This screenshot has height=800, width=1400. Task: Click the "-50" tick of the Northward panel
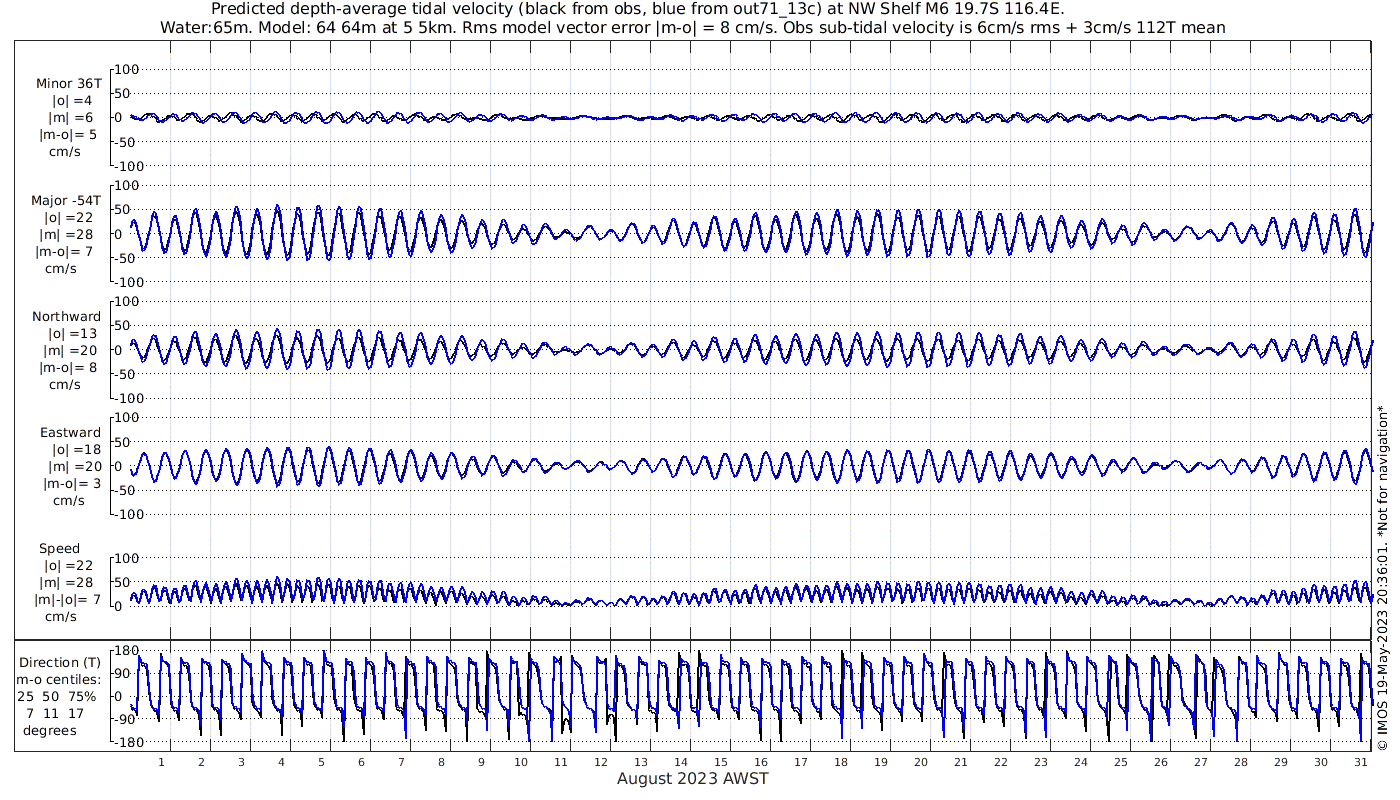click(x=124, y=374)
